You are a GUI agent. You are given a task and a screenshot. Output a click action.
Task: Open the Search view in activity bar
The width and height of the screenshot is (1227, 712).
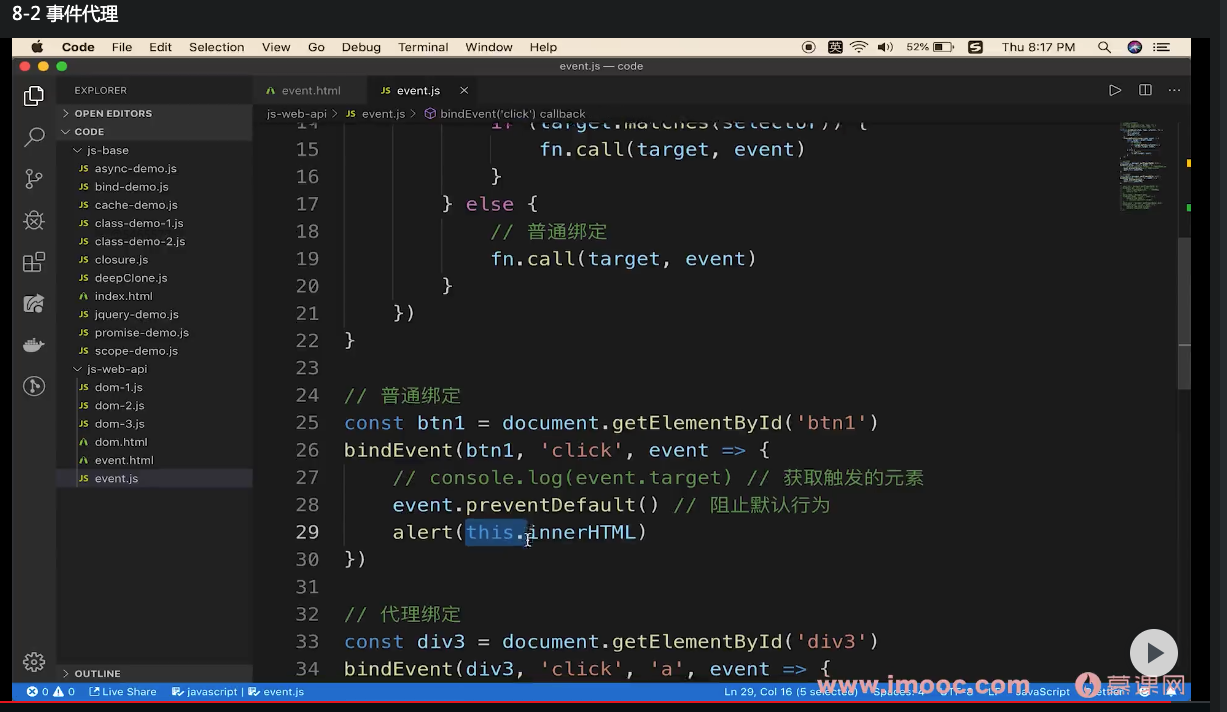pyautogui.click(x=34, y=137)
